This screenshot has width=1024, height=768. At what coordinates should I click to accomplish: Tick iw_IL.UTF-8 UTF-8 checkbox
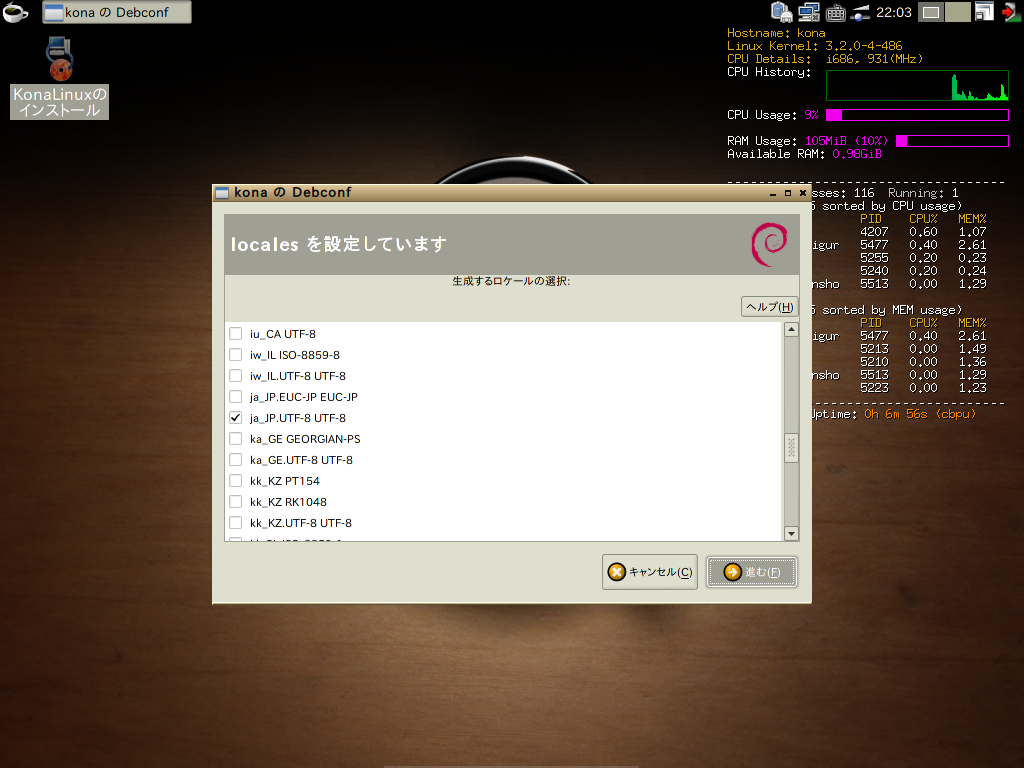coord(236,376)
